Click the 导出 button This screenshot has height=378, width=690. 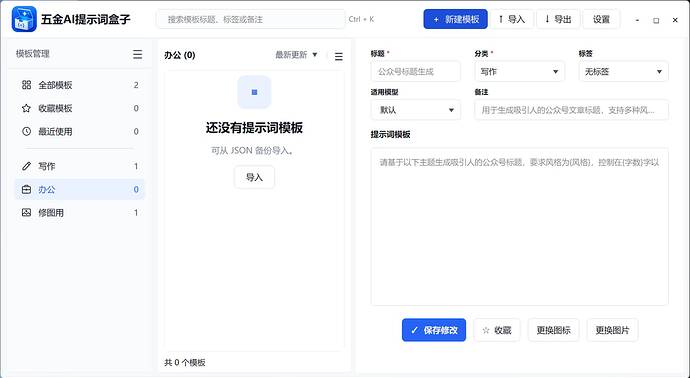click(558, 19)
